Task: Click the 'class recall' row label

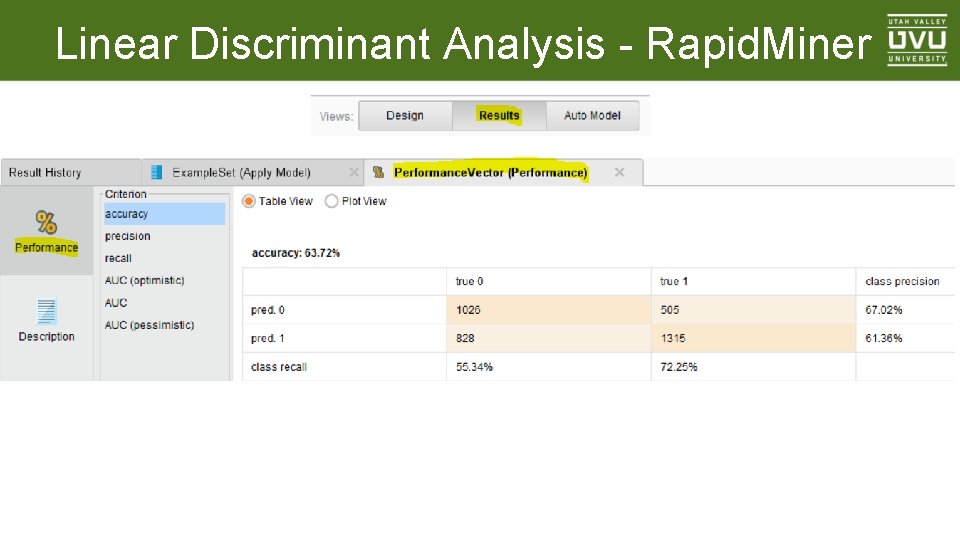Action: tap(344, 367)
